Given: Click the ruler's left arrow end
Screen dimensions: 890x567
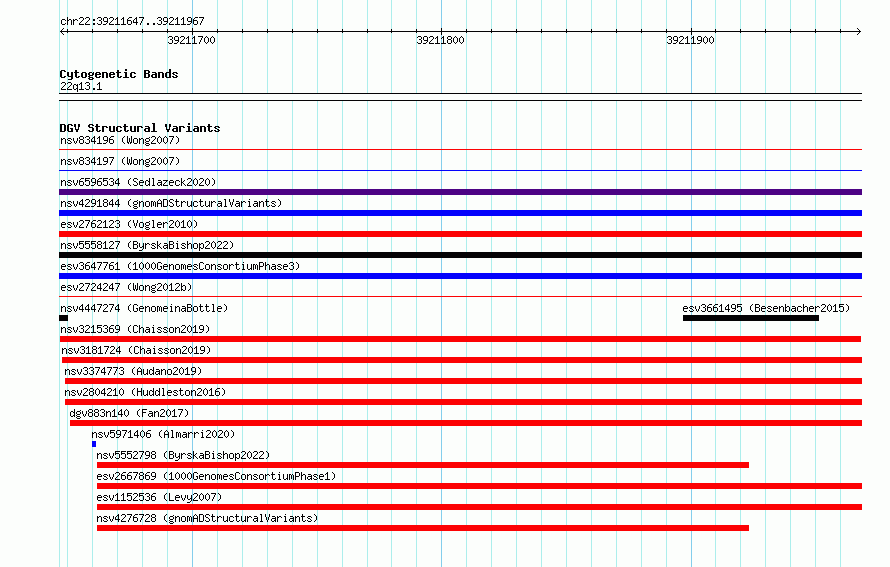Looking at the screenshot, I should point(62,31).
